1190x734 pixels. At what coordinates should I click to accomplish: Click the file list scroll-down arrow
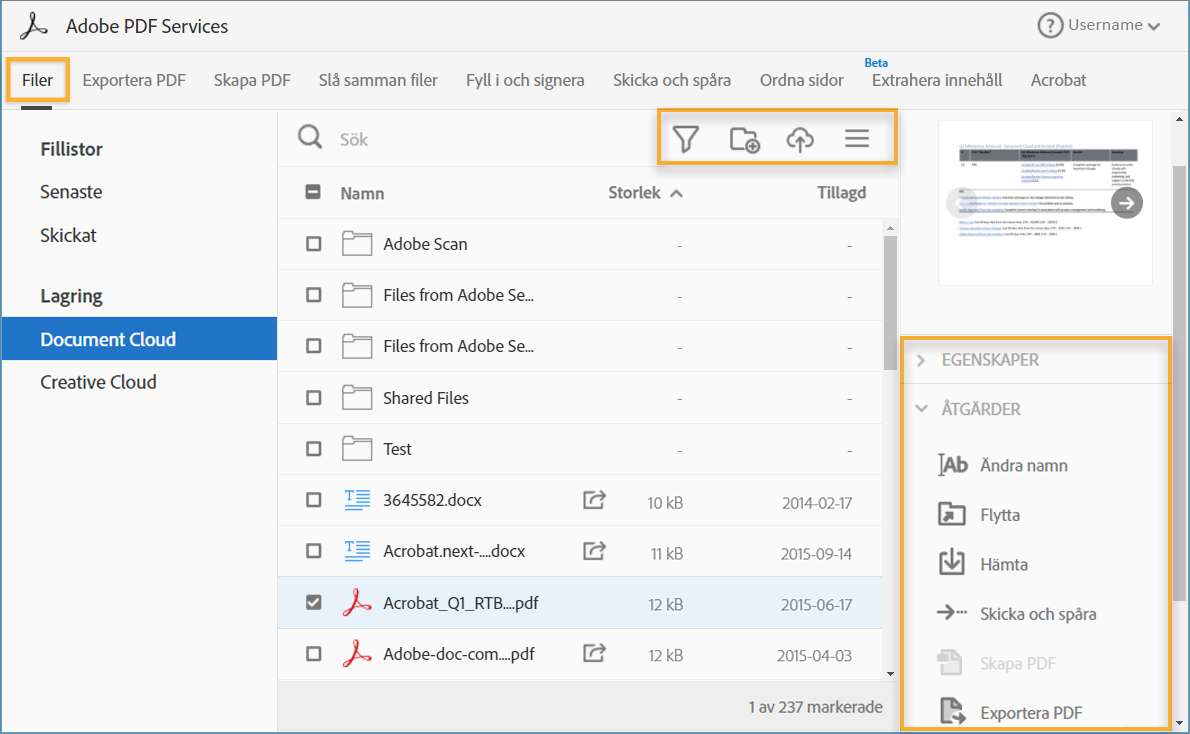pyautogui.click(x=890, y=673)
